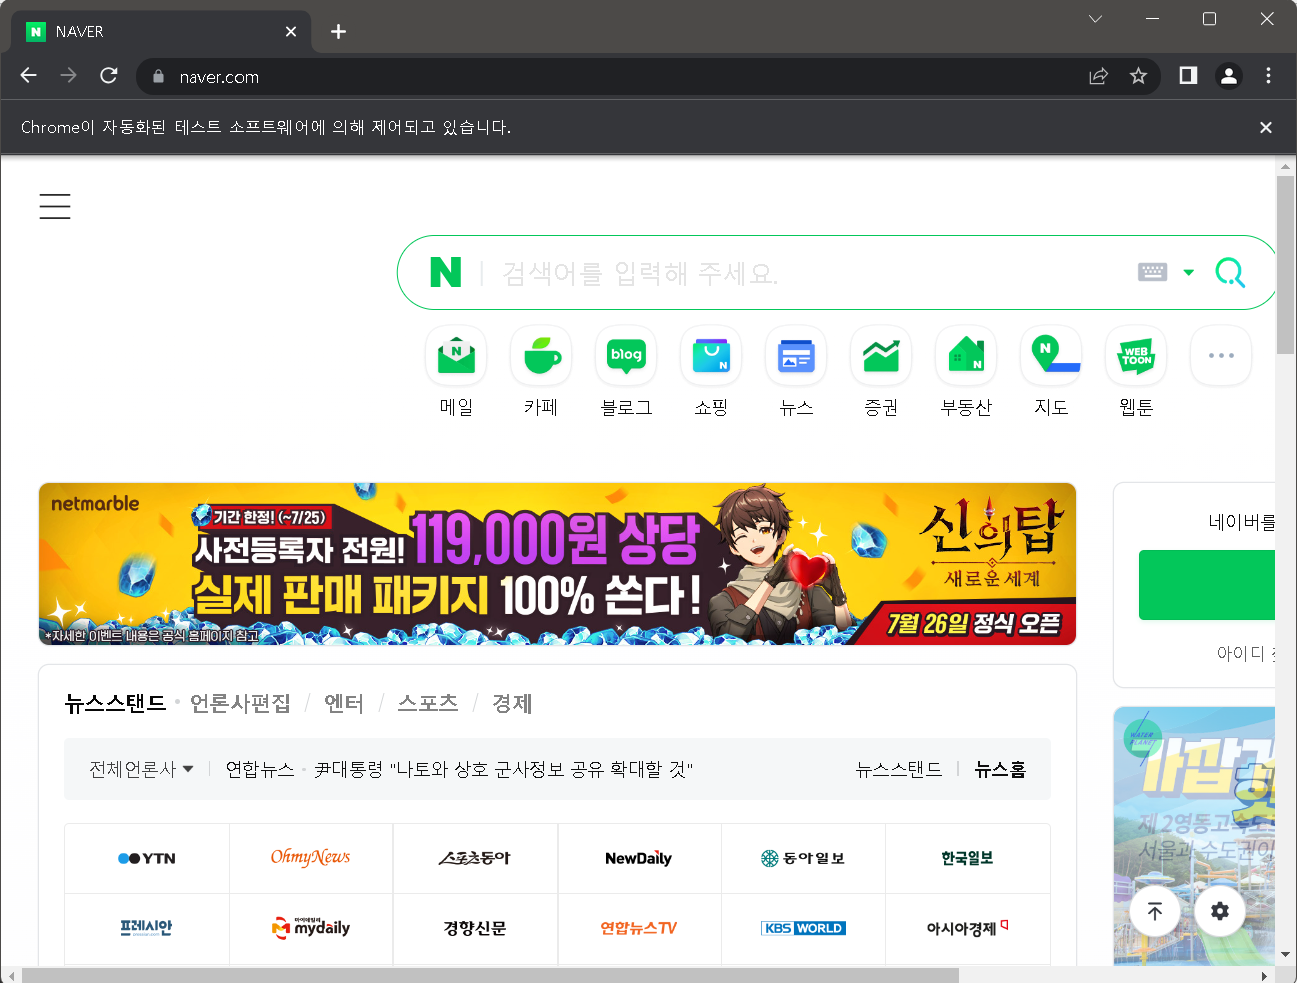Open the 연합뉴스TV press logo

[x=639, y=928]
